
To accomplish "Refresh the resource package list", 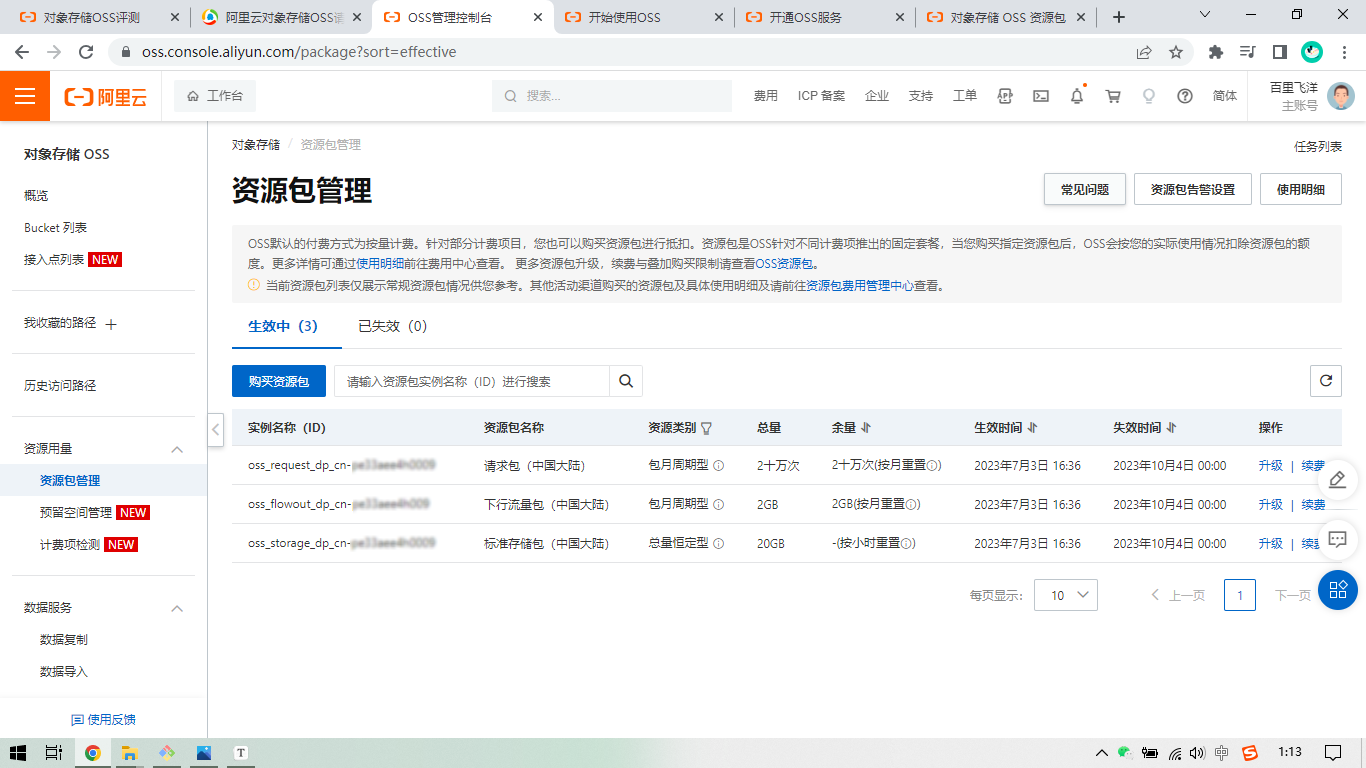I will click(1325, 381).
